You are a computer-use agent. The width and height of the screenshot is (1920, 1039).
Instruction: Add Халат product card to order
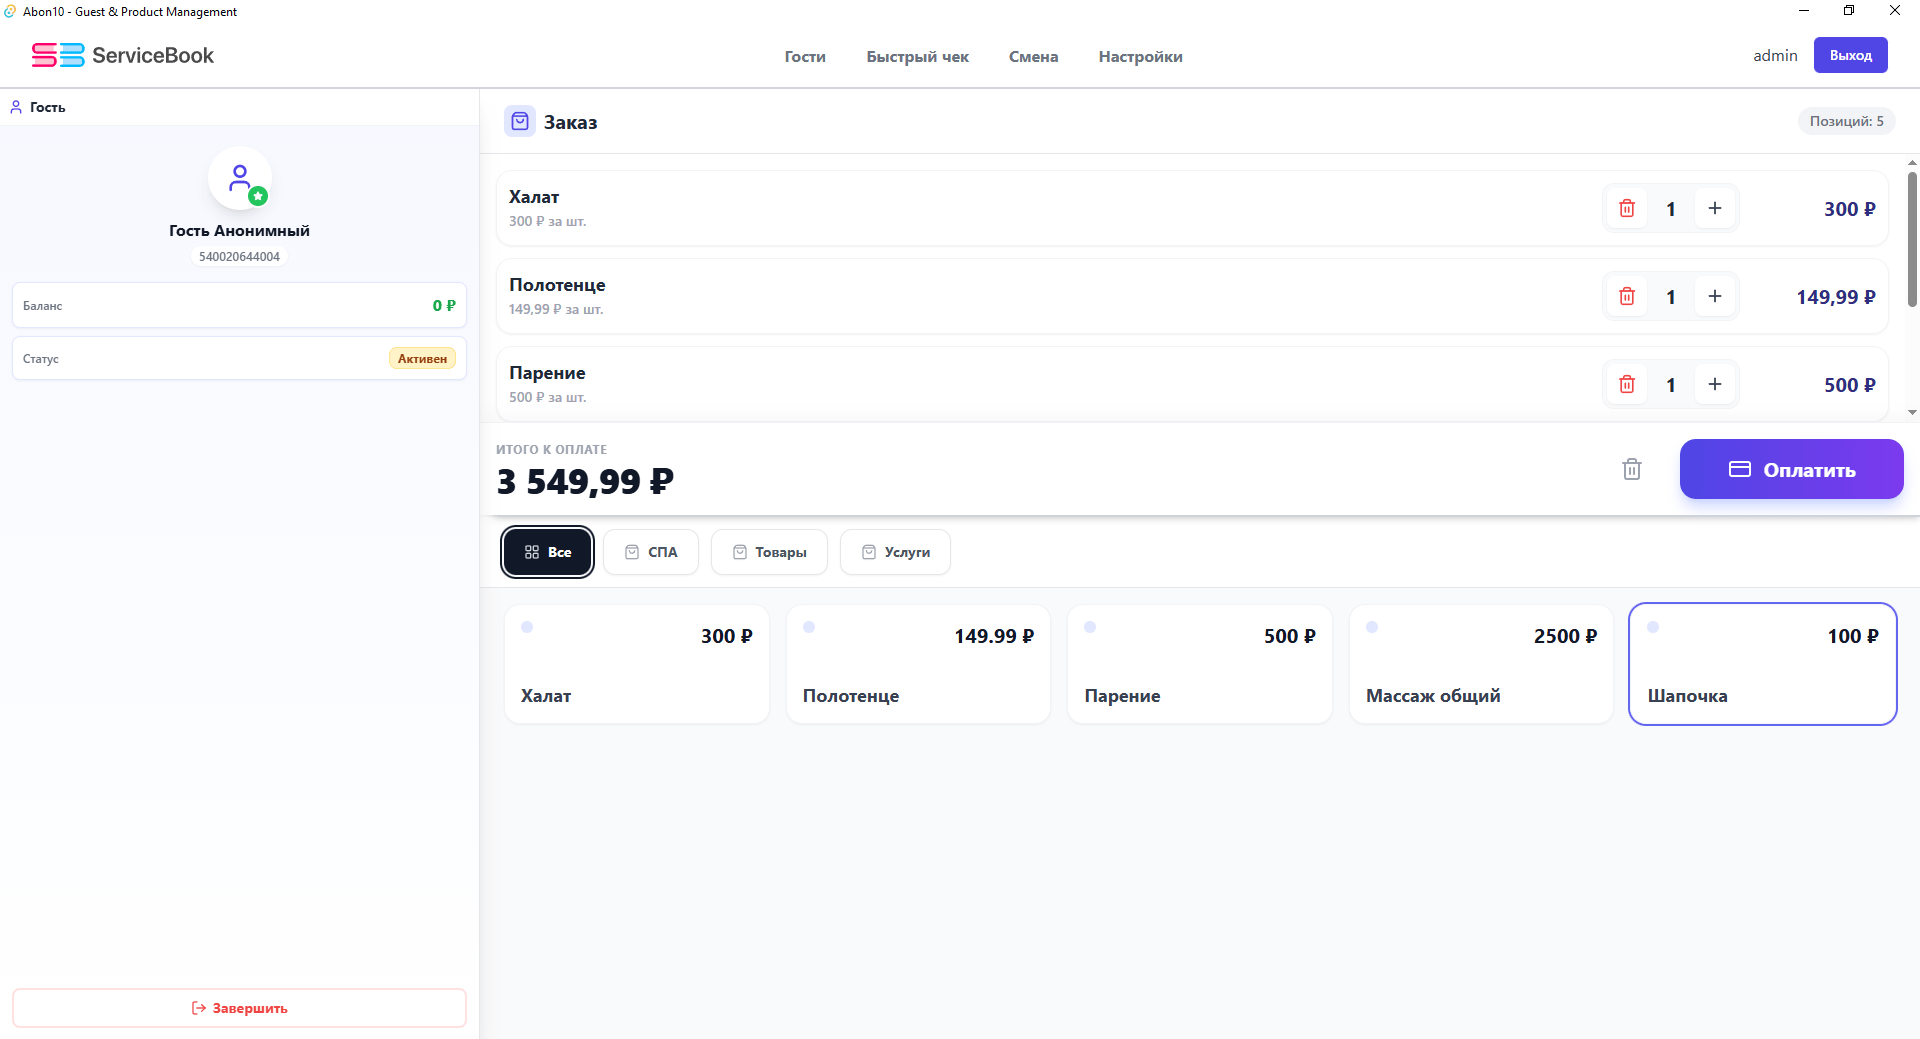(x=637, y=664)
